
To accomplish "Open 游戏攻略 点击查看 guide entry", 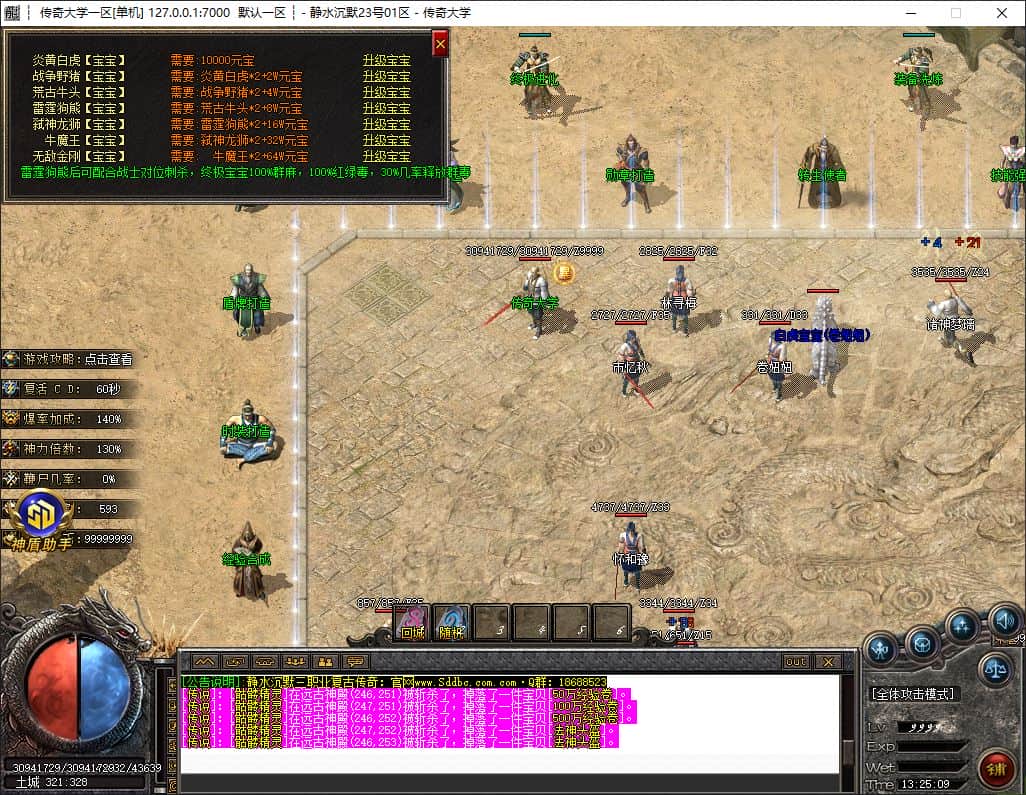I will [69, 359].
